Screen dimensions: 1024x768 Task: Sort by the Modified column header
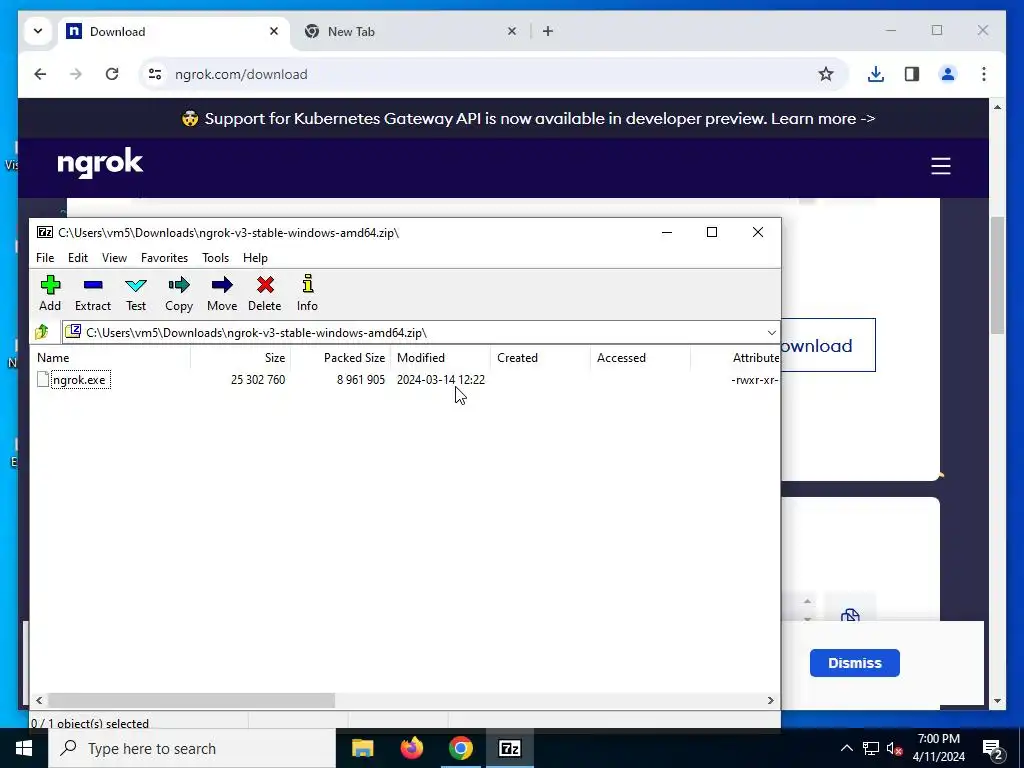coord(441,358)
